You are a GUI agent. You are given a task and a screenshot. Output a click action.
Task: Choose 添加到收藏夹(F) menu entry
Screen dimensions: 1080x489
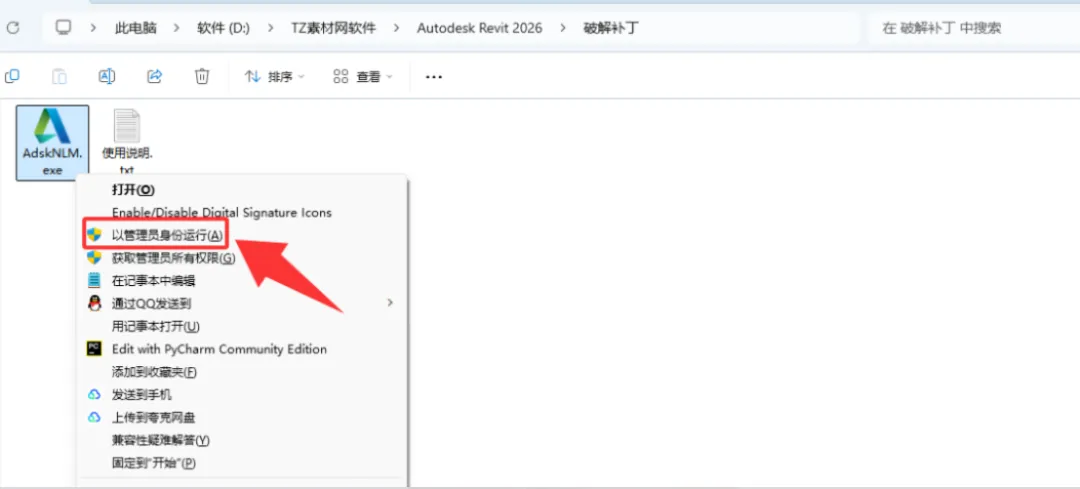(154, 372)
